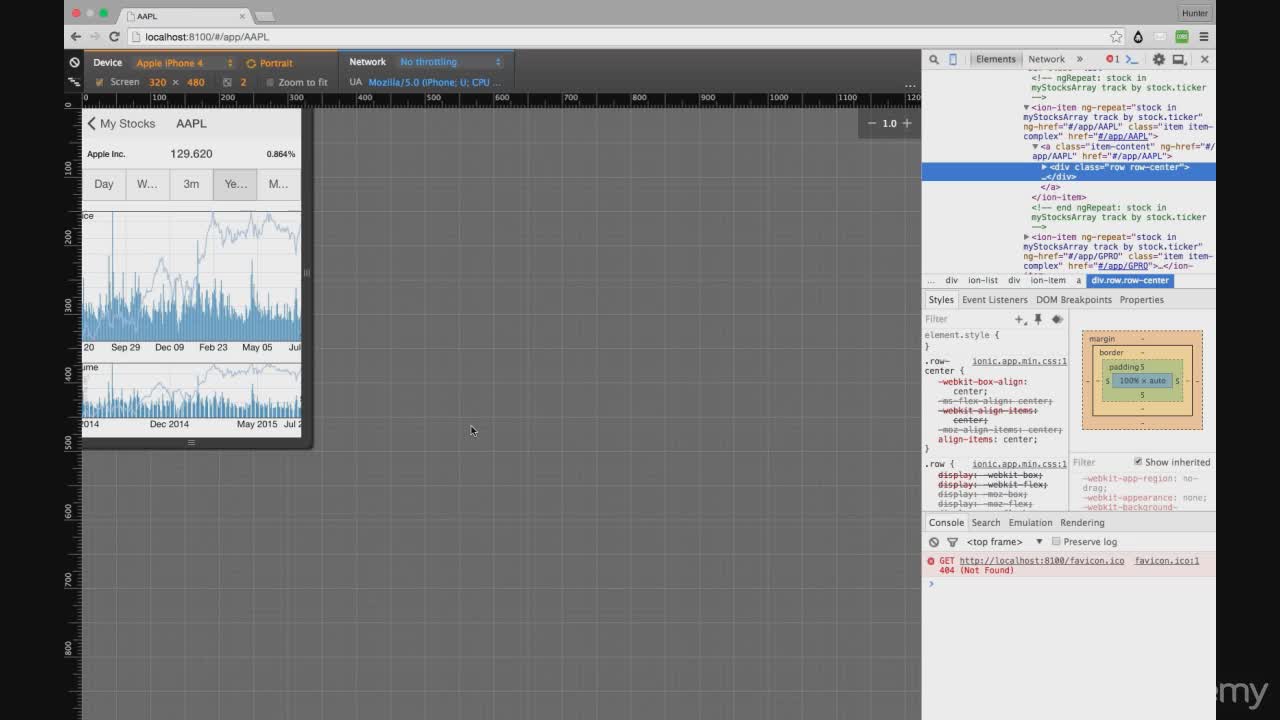Reset device emulation overrides icon
The width and height of the screenshot is (1280, 720).
(x=74, y=62)
